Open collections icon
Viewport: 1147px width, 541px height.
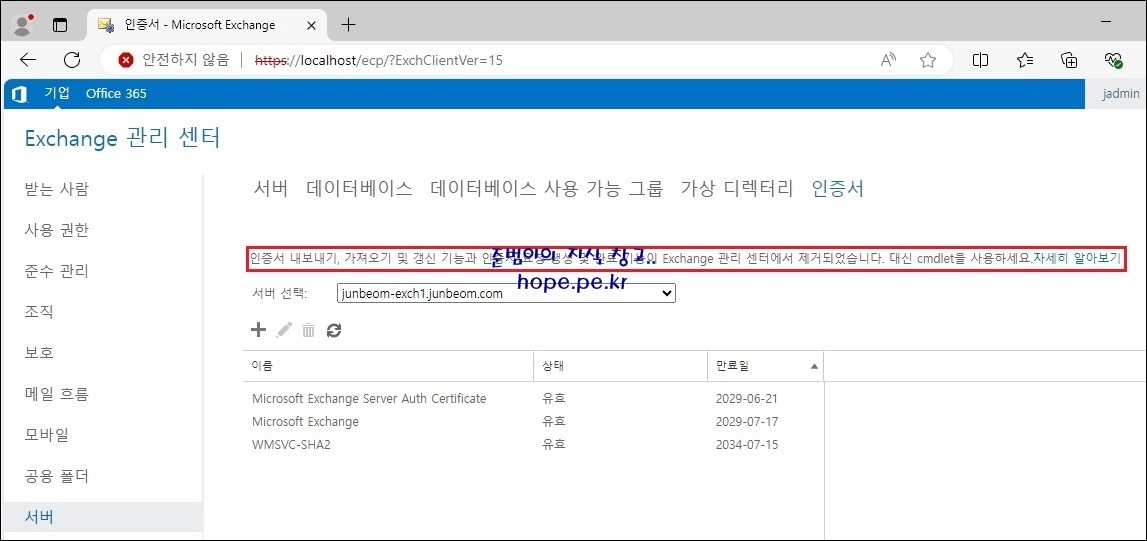(x=1069, y=60)
